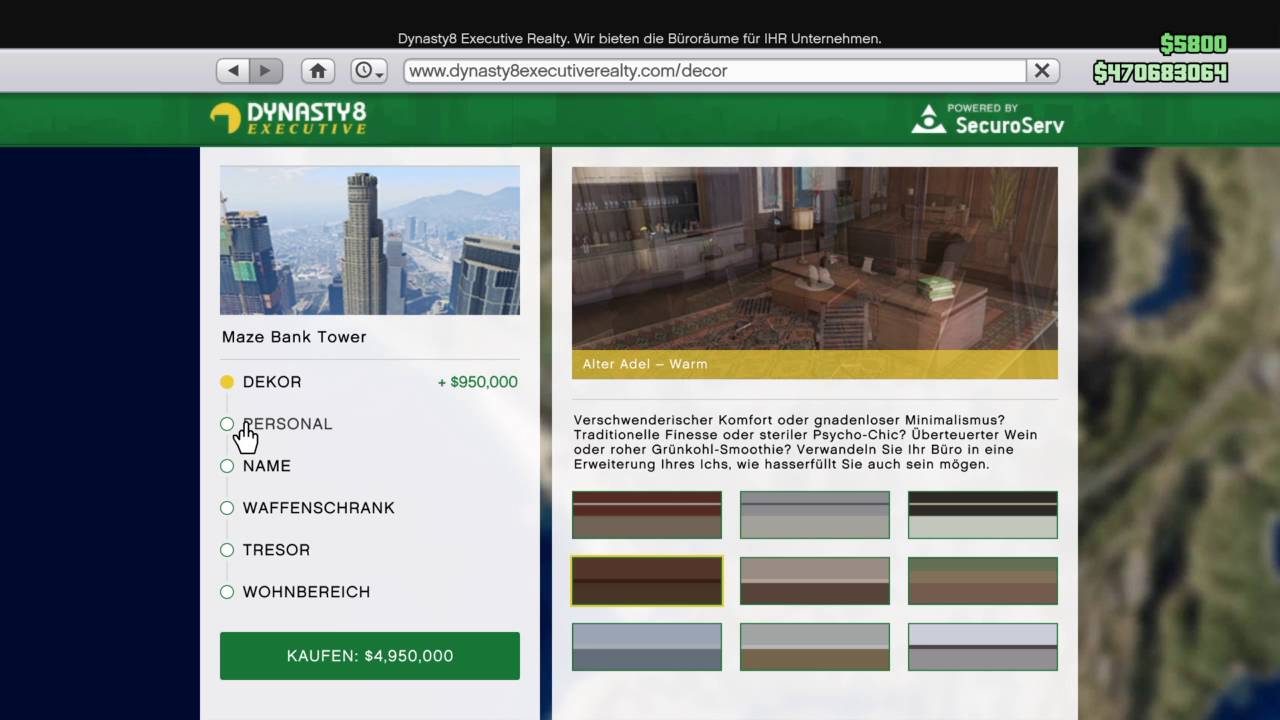
Task: Click the URL address bar
Action: pos(715,71)
